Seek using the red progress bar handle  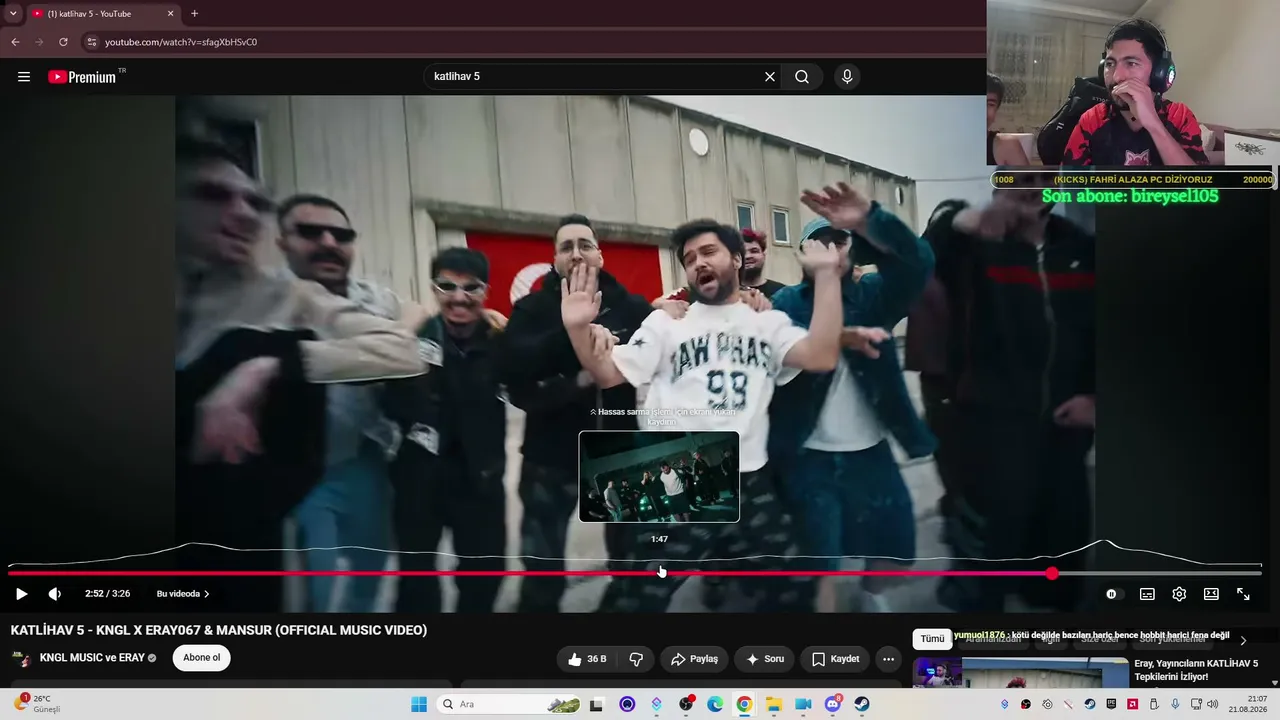1052,573
